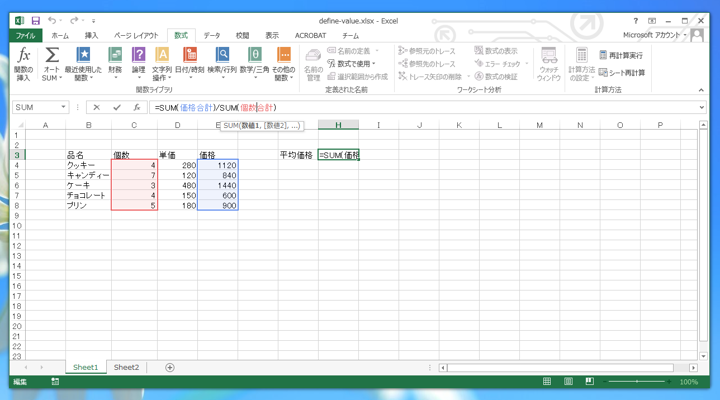The image size is (720, 400).
Task: Switch to the Team (チーム) tab
Action: point(350,35)
